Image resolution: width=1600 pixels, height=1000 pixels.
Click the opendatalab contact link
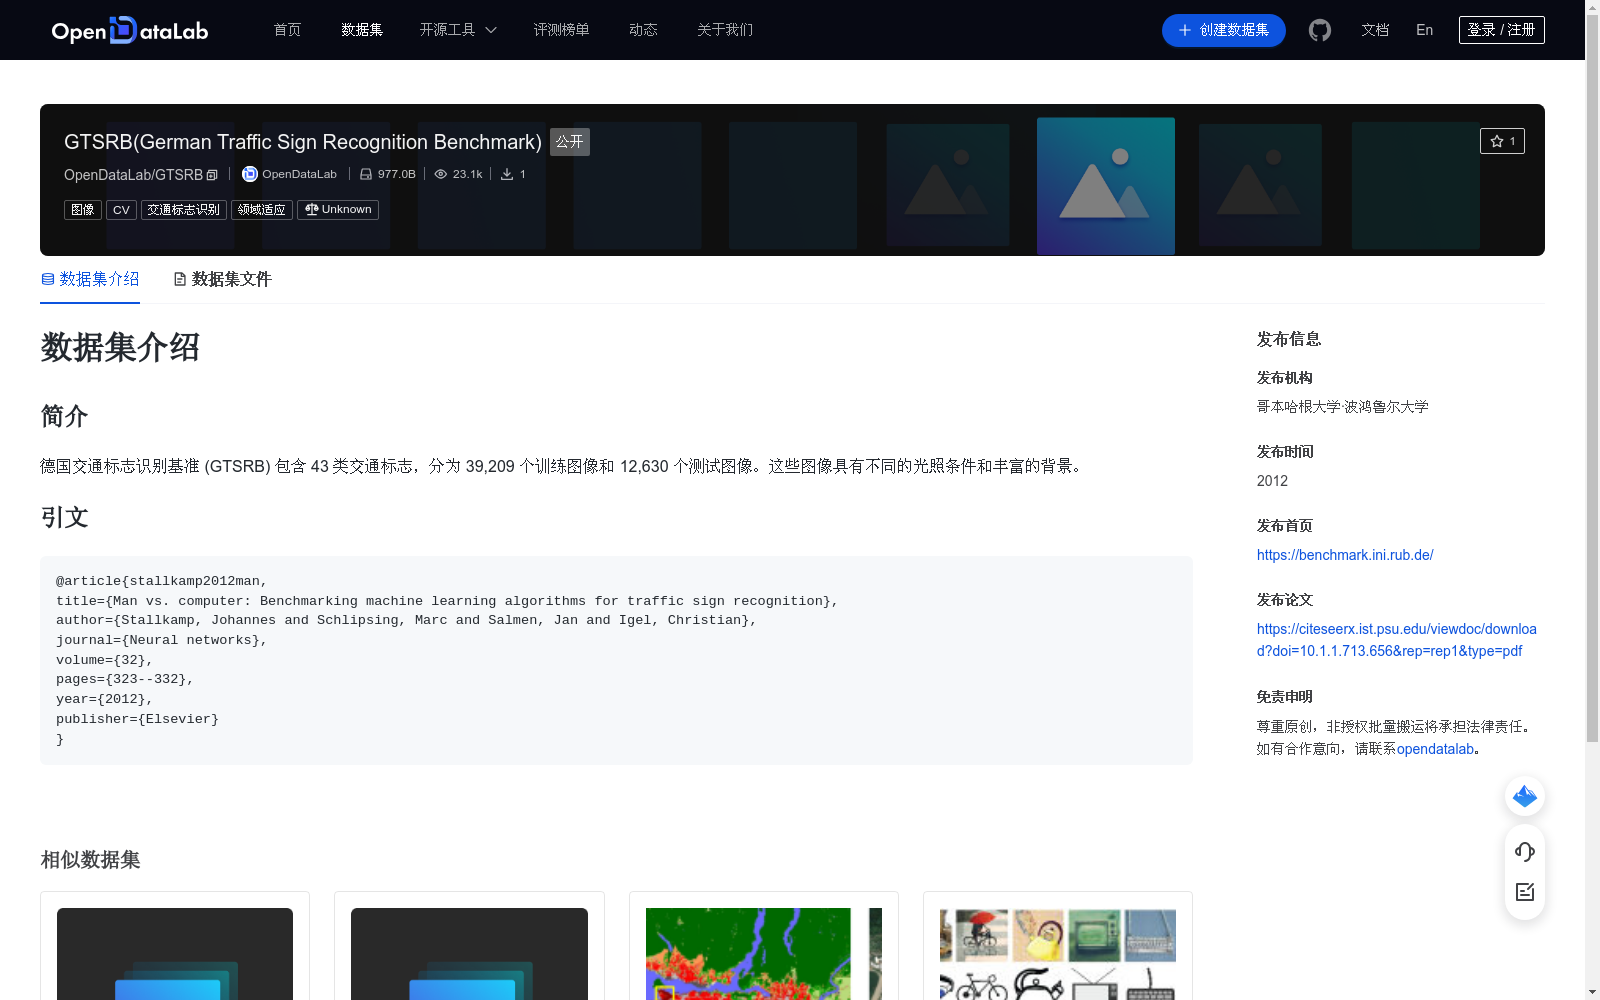(1435, 749)
